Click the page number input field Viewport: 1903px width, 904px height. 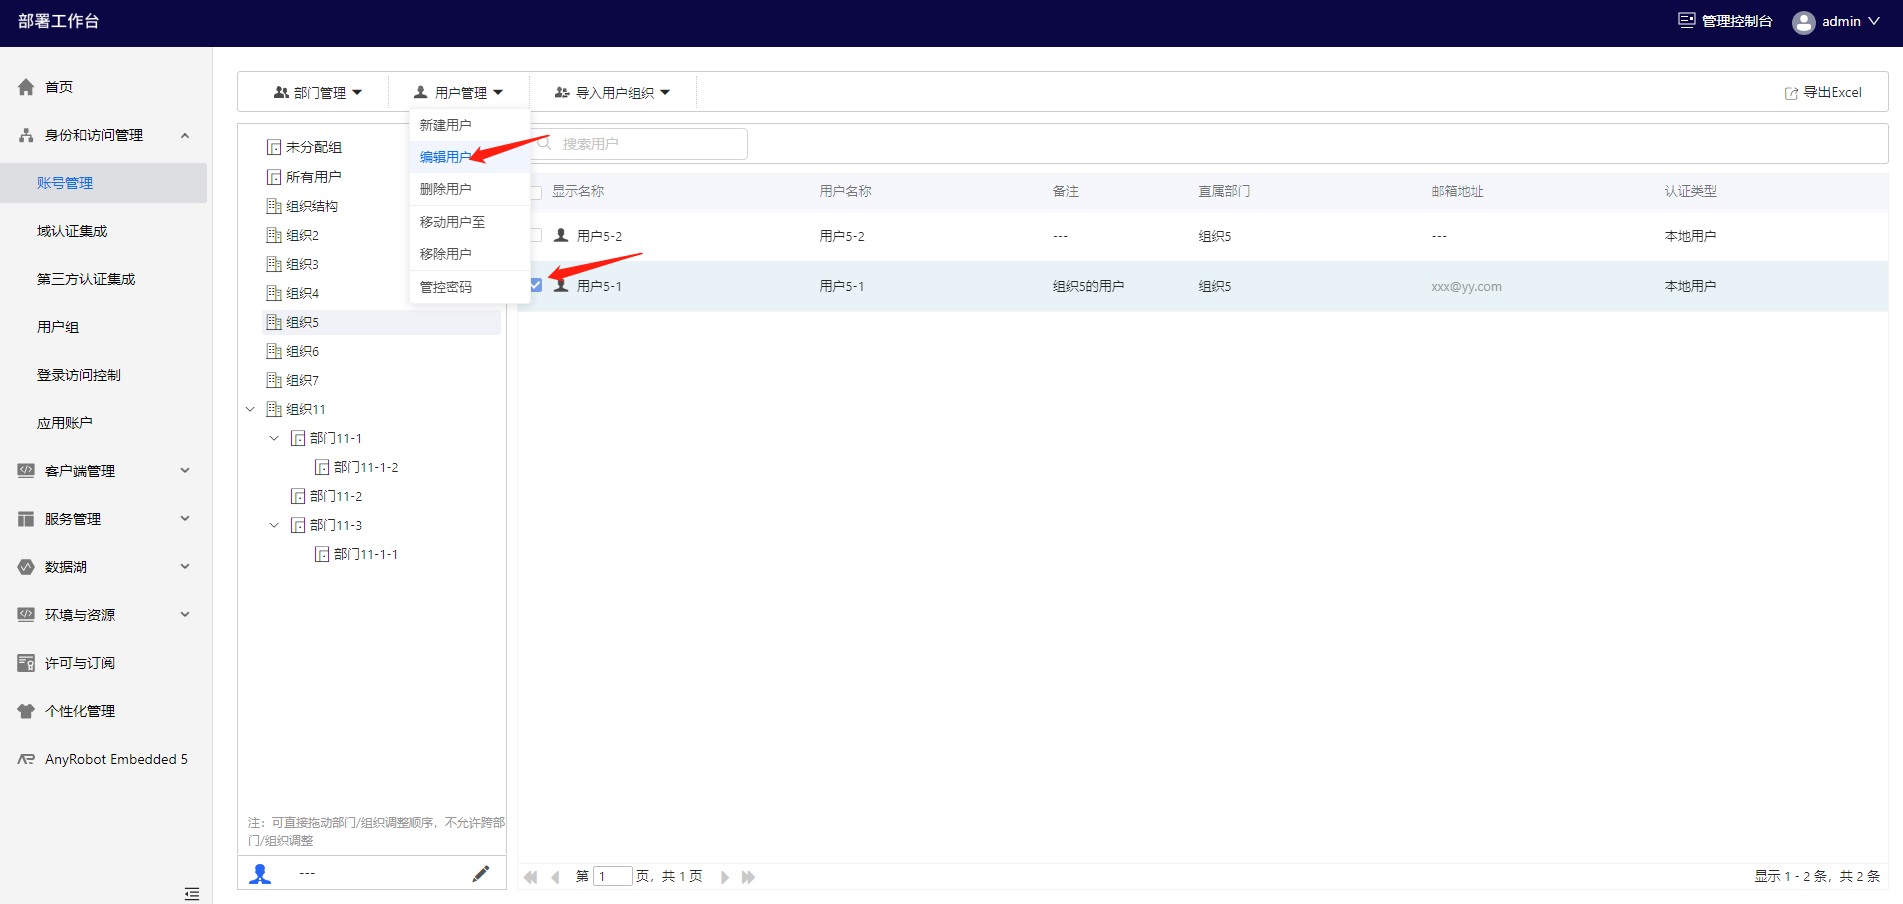tap(613, 877)
